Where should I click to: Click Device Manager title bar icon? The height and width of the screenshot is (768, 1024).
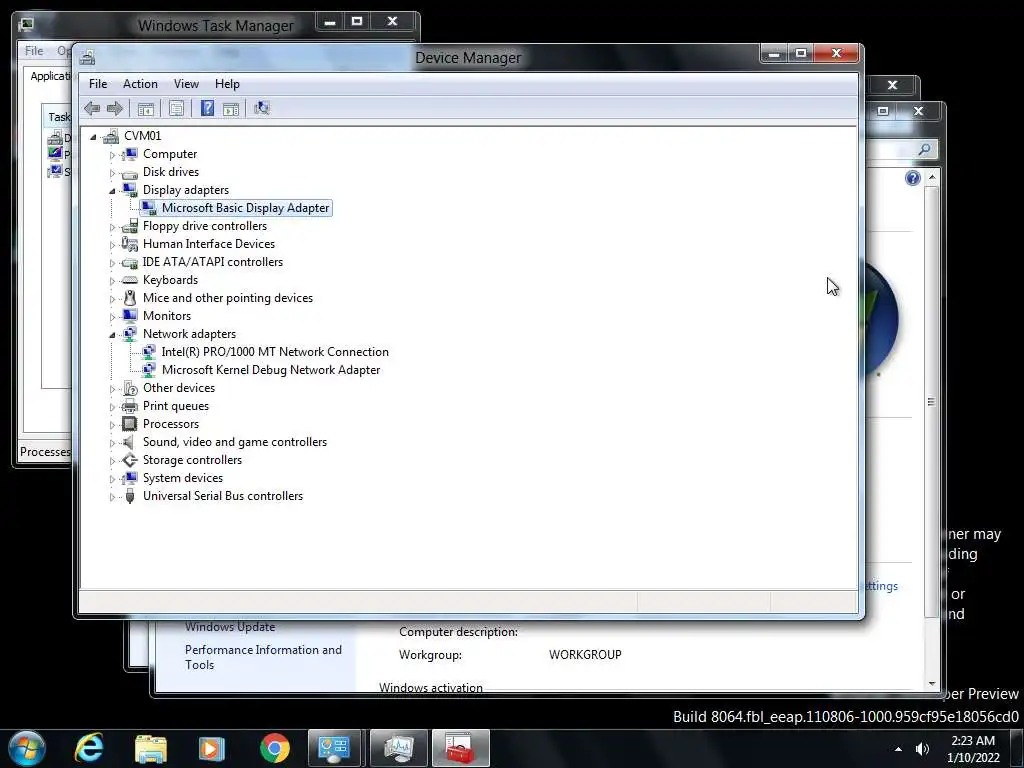88,57
